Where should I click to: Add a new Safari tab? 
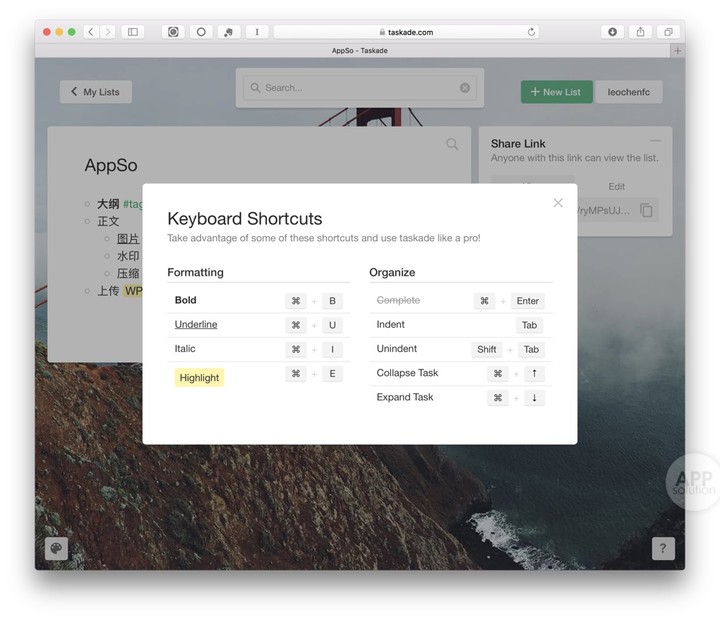tap(677, 51)
